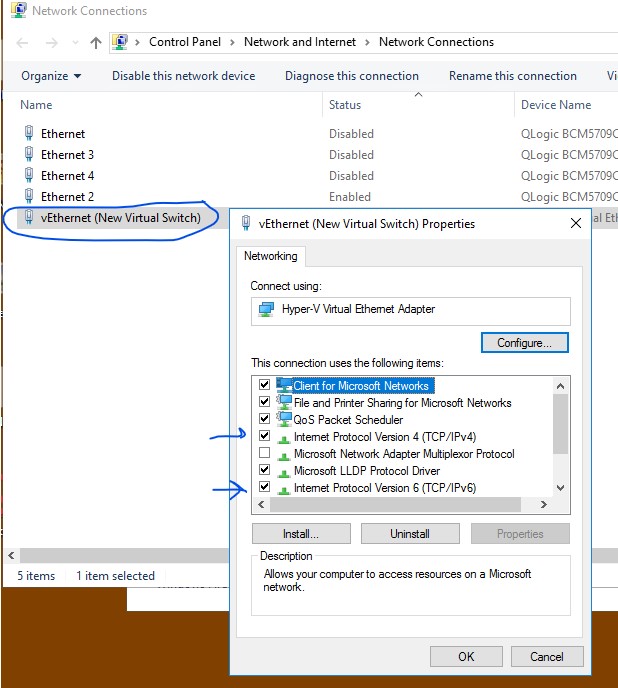618x688 pixels.
Task: Click the Properties dialog title bar icon
Action: click(246, 223)
